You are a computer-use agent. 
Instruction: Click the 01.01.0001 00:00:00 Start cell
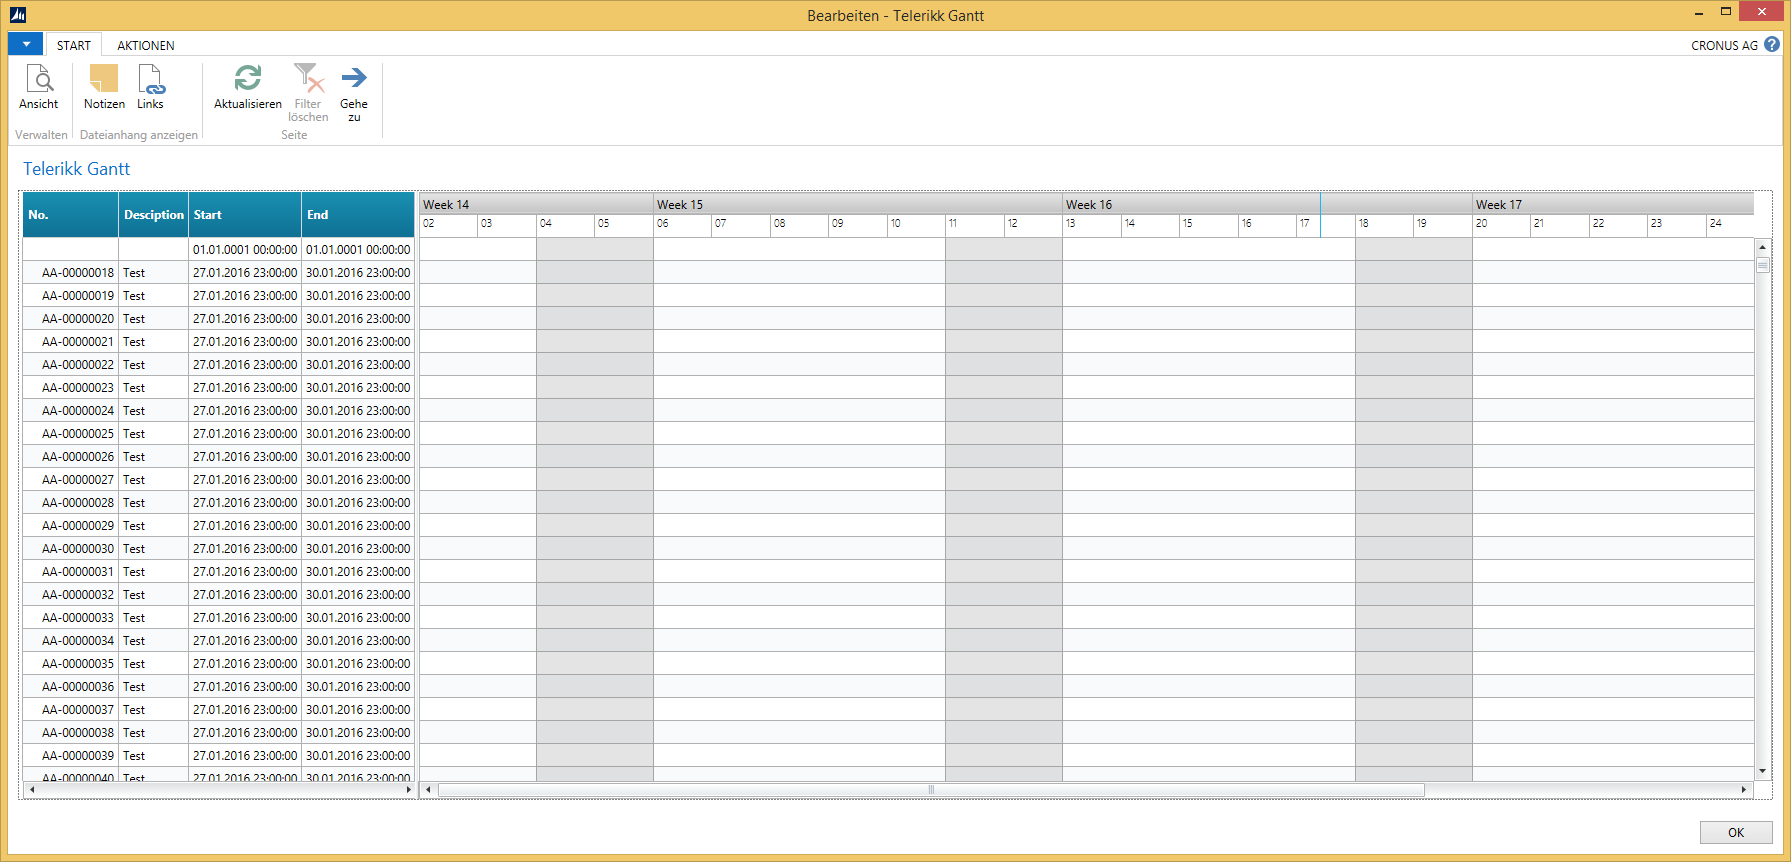coord(245,249)
